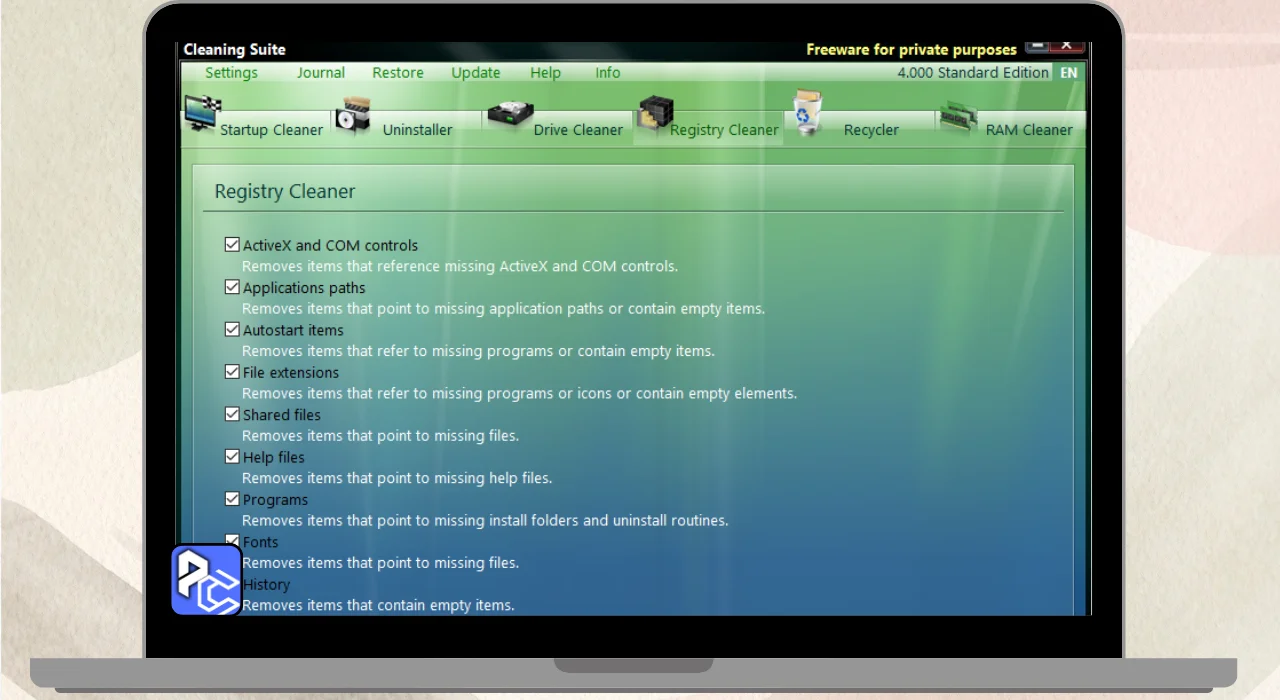This screenshot has height=700, width=1280.
Task: Toggle the Autostart items checkbox
Action: (232, 329)
